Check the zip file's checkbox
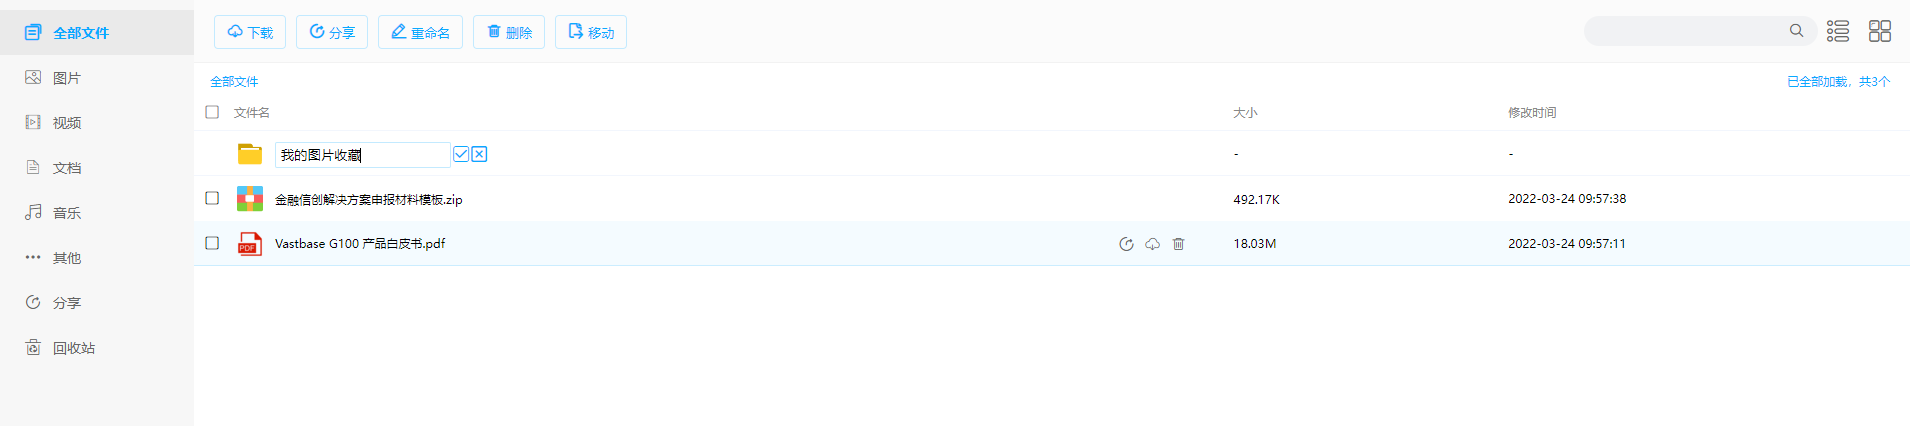Viewport: 1920px width, 426px height. pyautogui.click(x=212, y=198)
